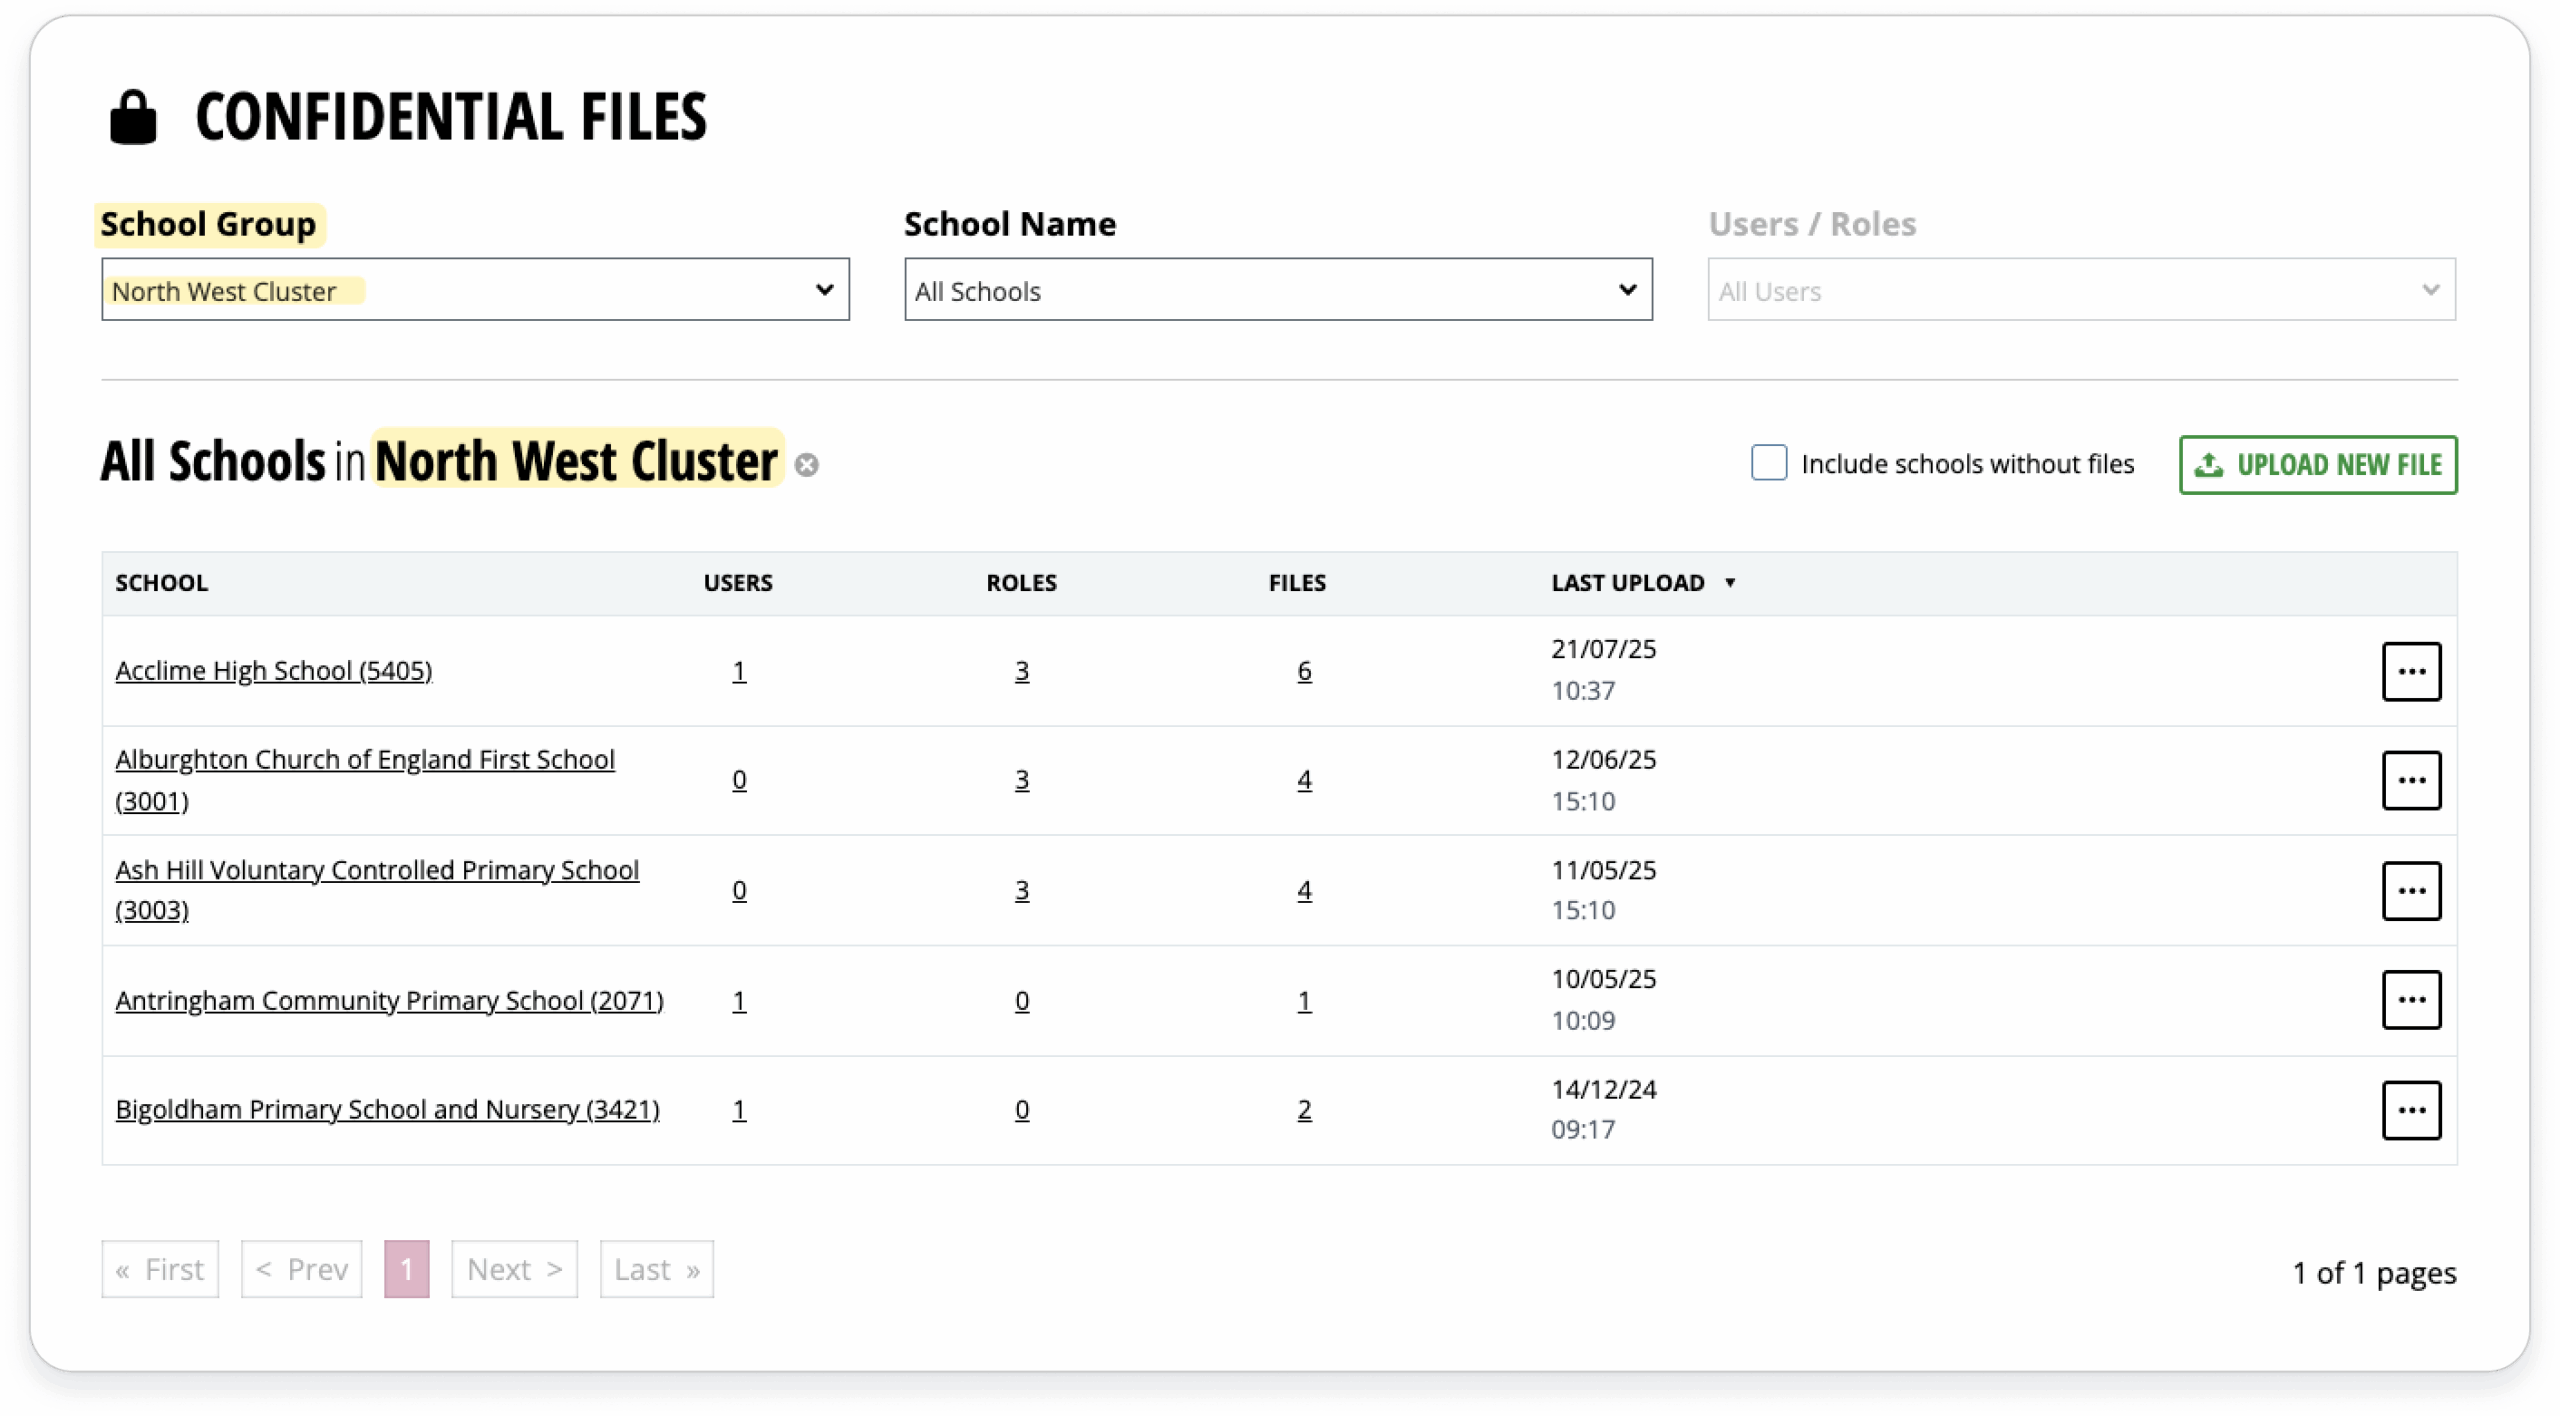Open actions menu for Ash Hill Voluntary Controlled
The height and width of the screenshot is (1416, 2560).
[x=2410, y=890]
